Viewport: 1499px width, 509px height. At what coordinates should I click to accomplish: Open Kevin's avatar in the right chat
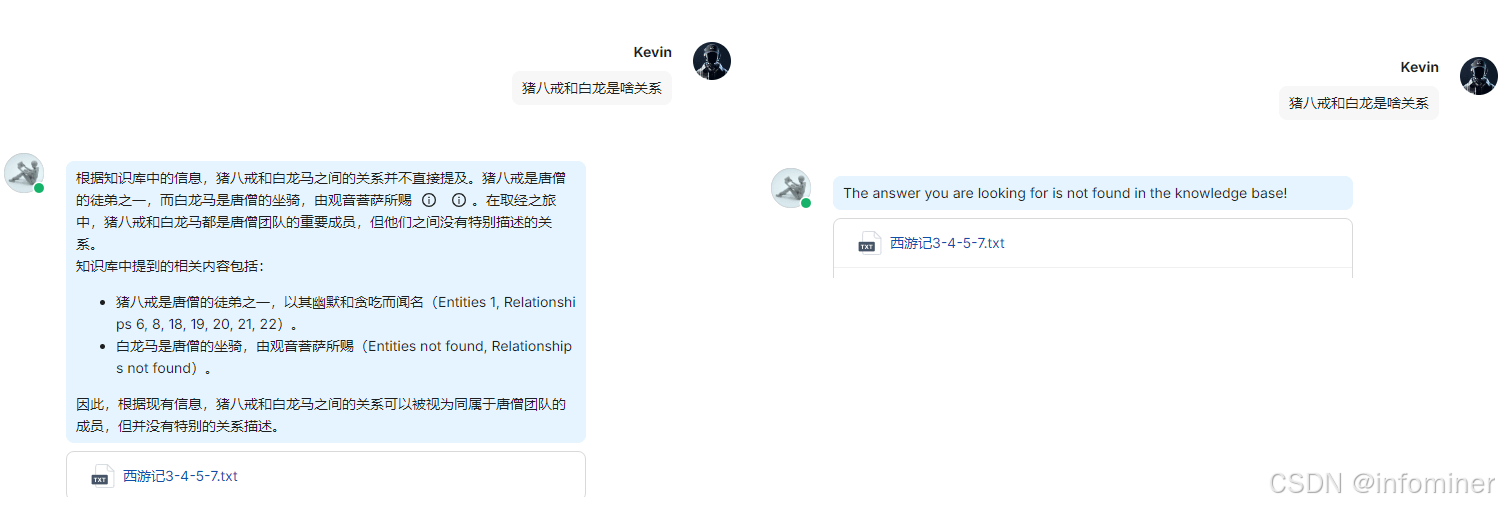coord(1479,76)
